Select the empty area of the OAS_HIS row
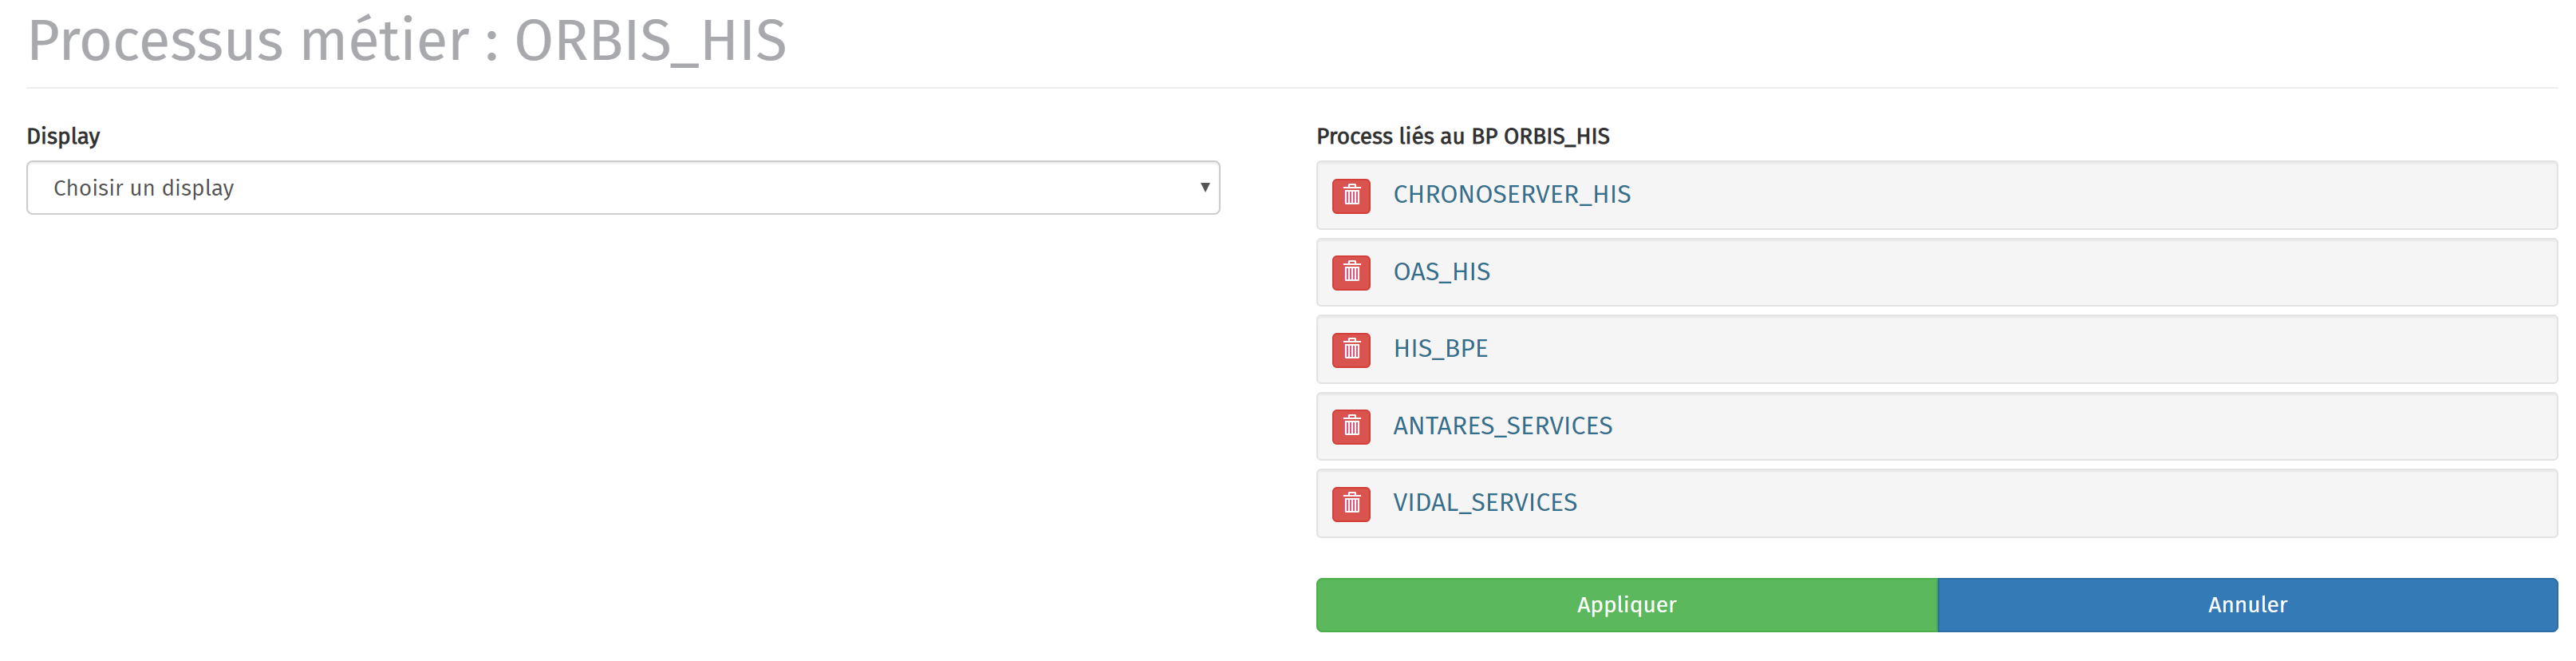 pyautogui.click(x=2020, y=272)
